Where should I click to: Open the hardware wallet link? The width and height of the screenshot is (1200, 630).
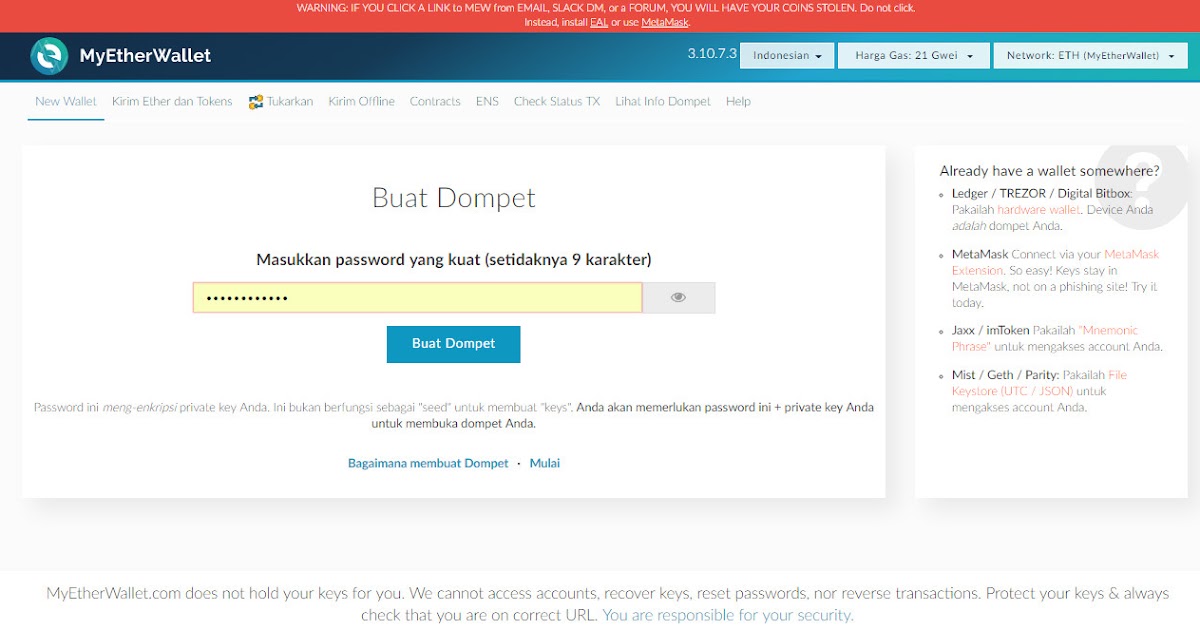(x=1038, y=210)
